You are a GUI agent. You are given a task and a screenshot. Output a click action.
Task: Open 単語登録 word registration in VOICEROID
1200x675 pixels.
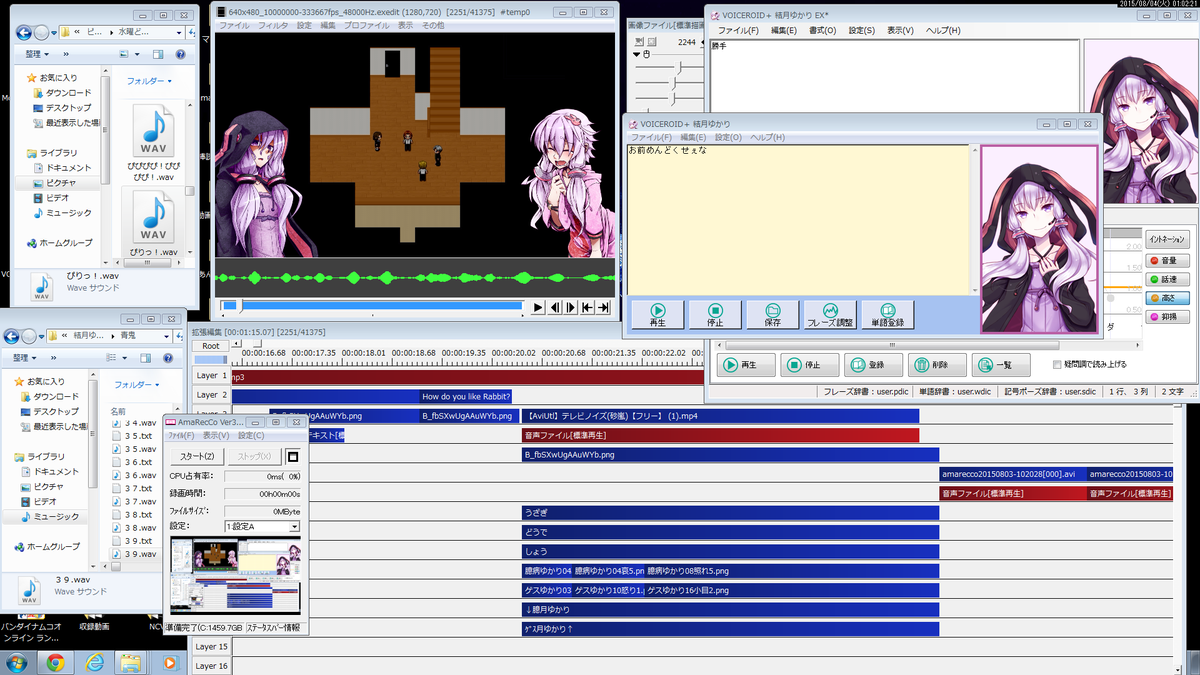coord(888,315)
